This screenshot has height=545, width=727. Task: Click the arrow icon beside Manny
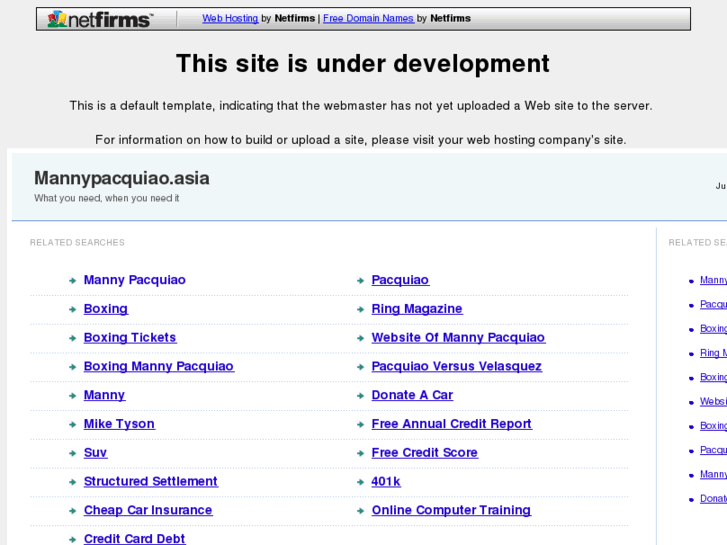tap(72, 396)
